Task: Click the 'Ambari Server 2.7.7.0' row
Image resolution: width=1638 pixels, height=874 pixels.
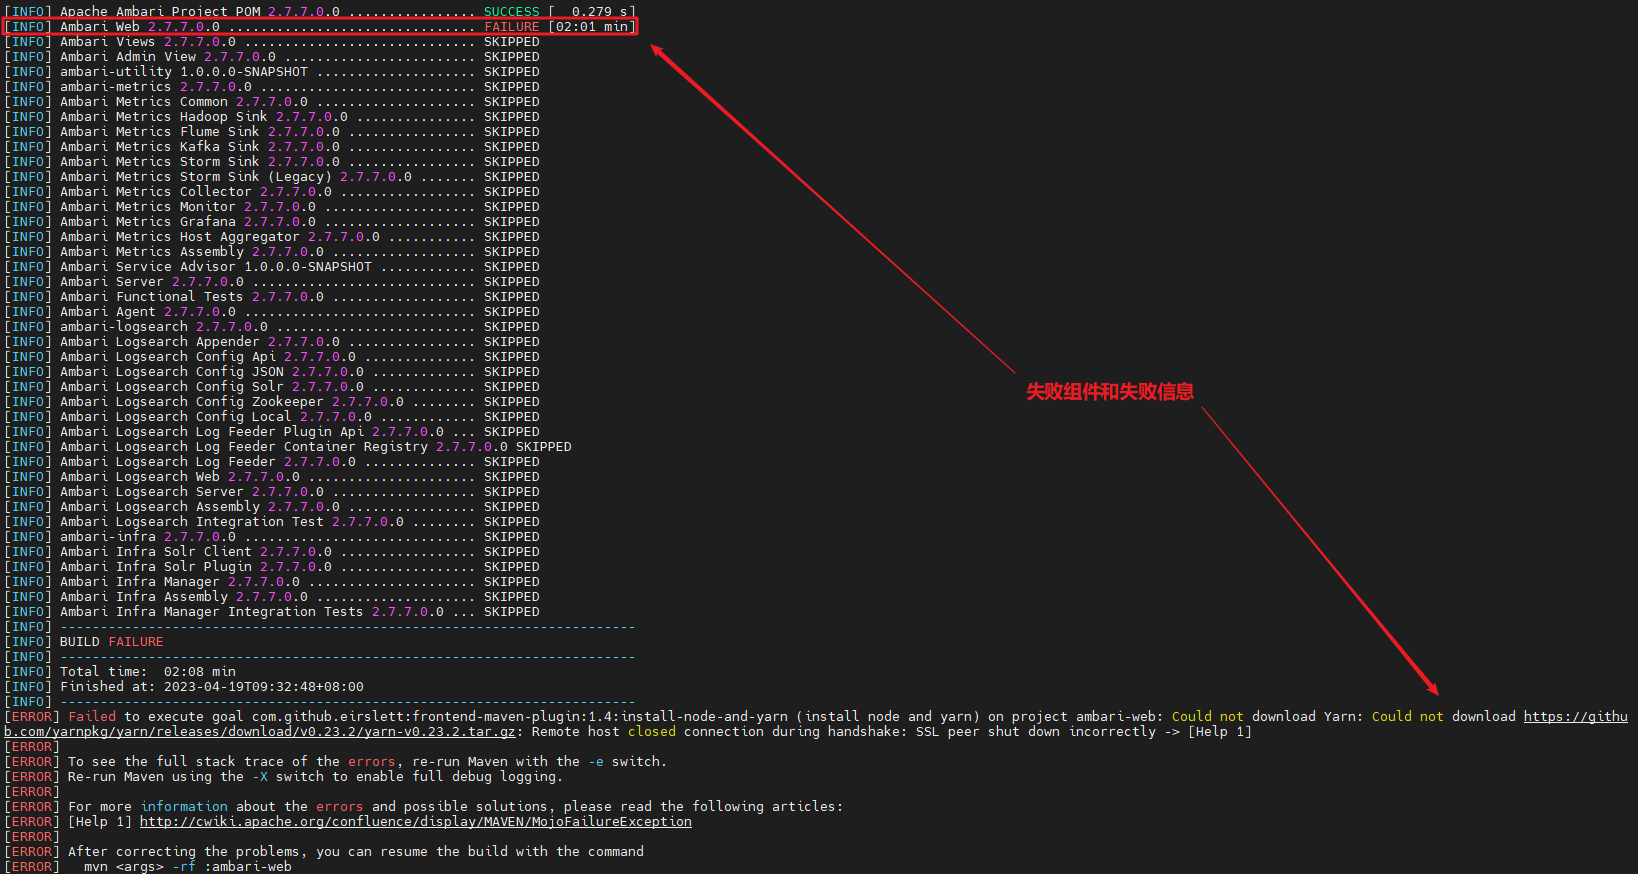Action: [x=272, y=282]
